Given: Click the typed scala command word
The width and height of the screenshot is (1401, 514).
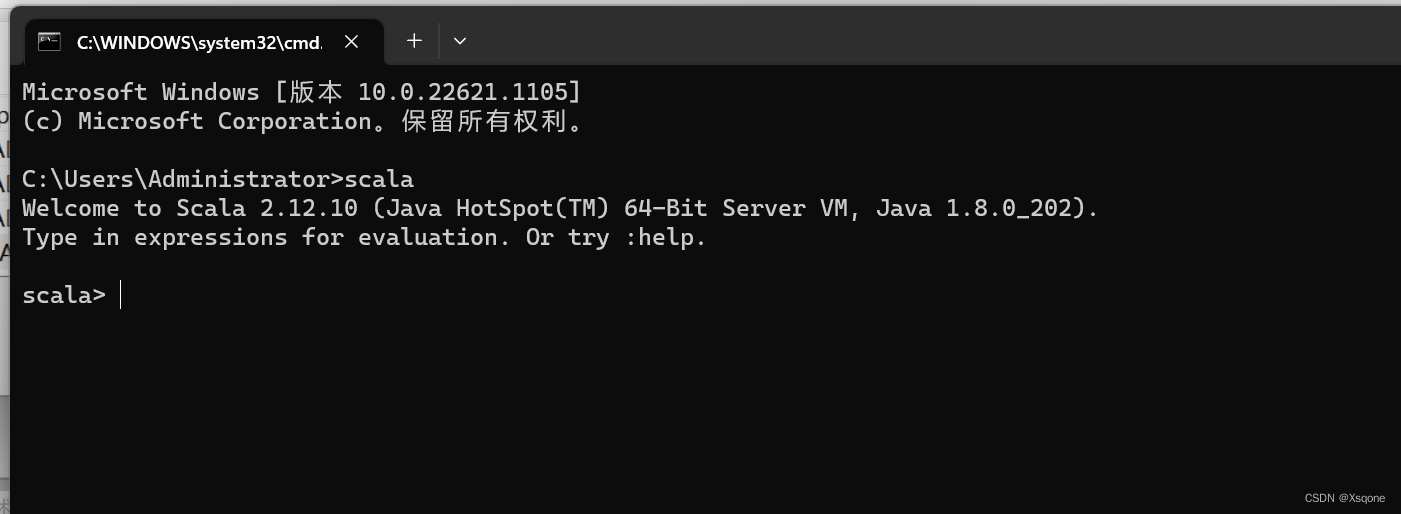Looking at the screenshot, I should pyautogui.click(x=379, y=180).
